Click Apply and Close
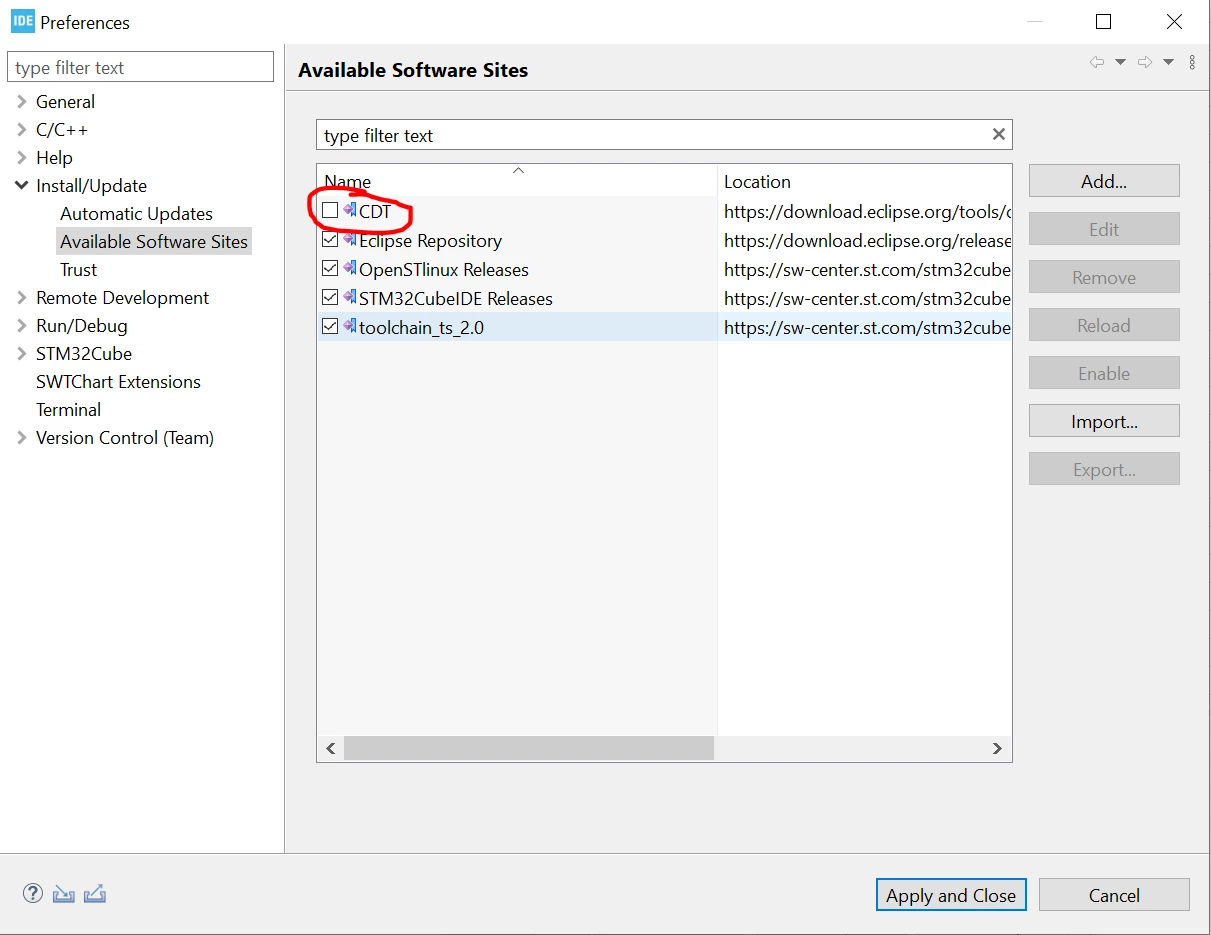This screenshot has width=1211, height=935. click(951, 895)
